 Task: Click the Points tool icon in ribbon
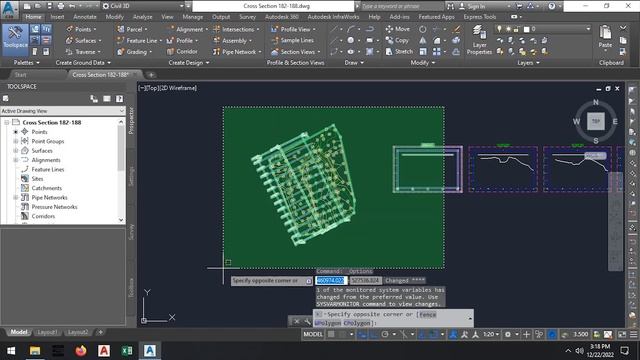tap(69, 29)
